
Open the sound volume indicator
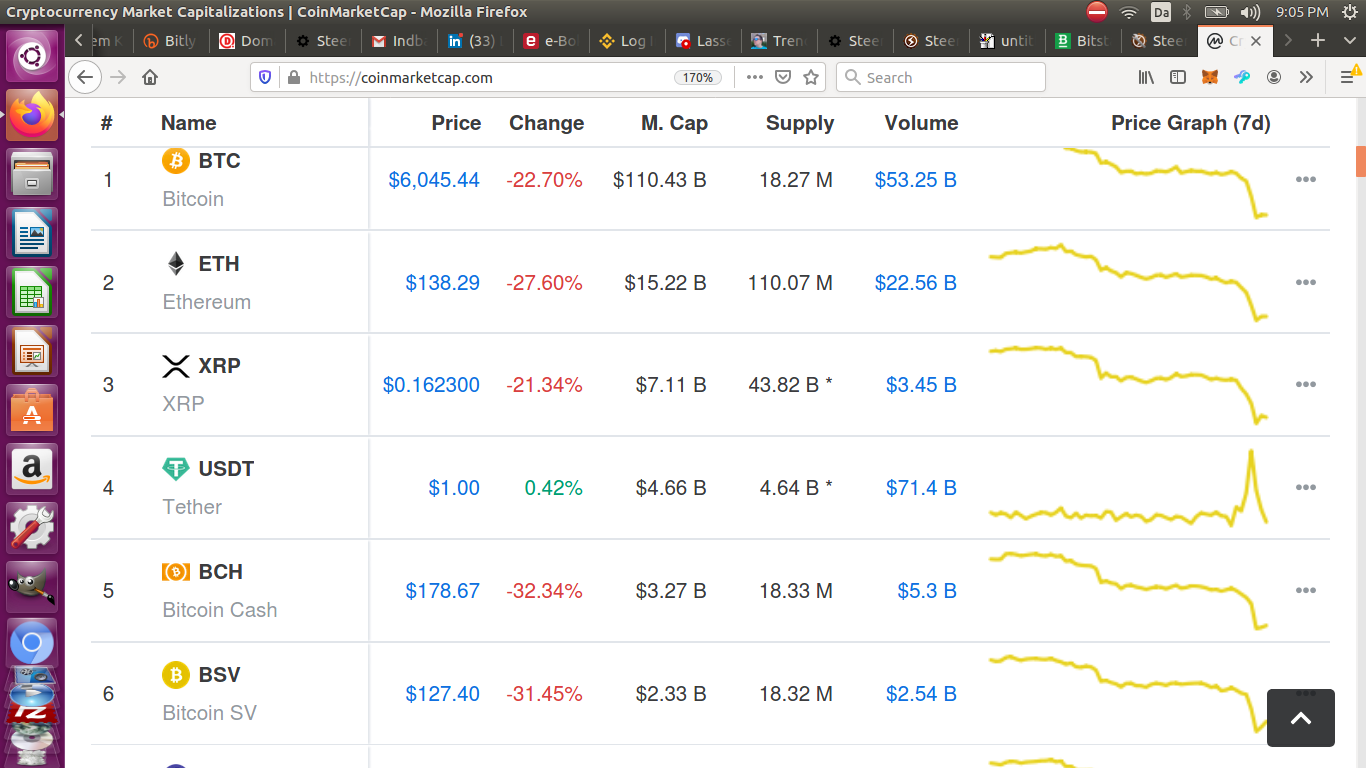1250,12
